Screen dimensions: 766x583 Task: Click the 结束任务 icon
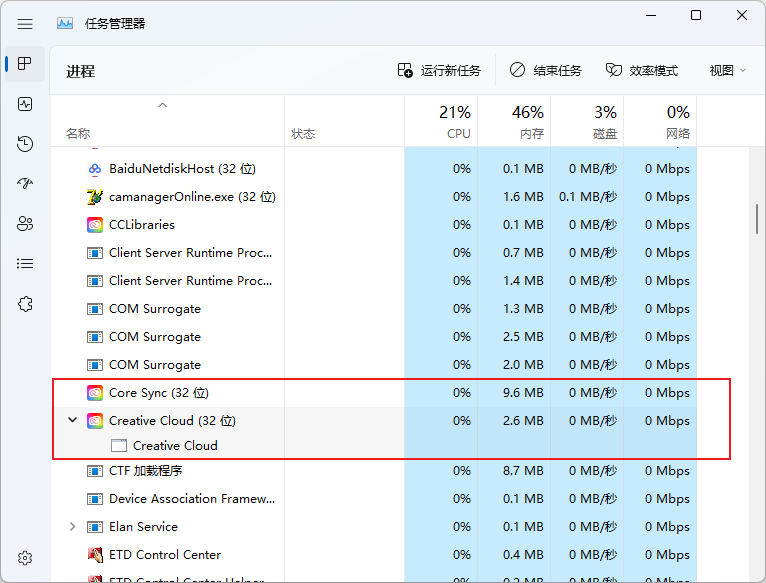coord(517,70)
